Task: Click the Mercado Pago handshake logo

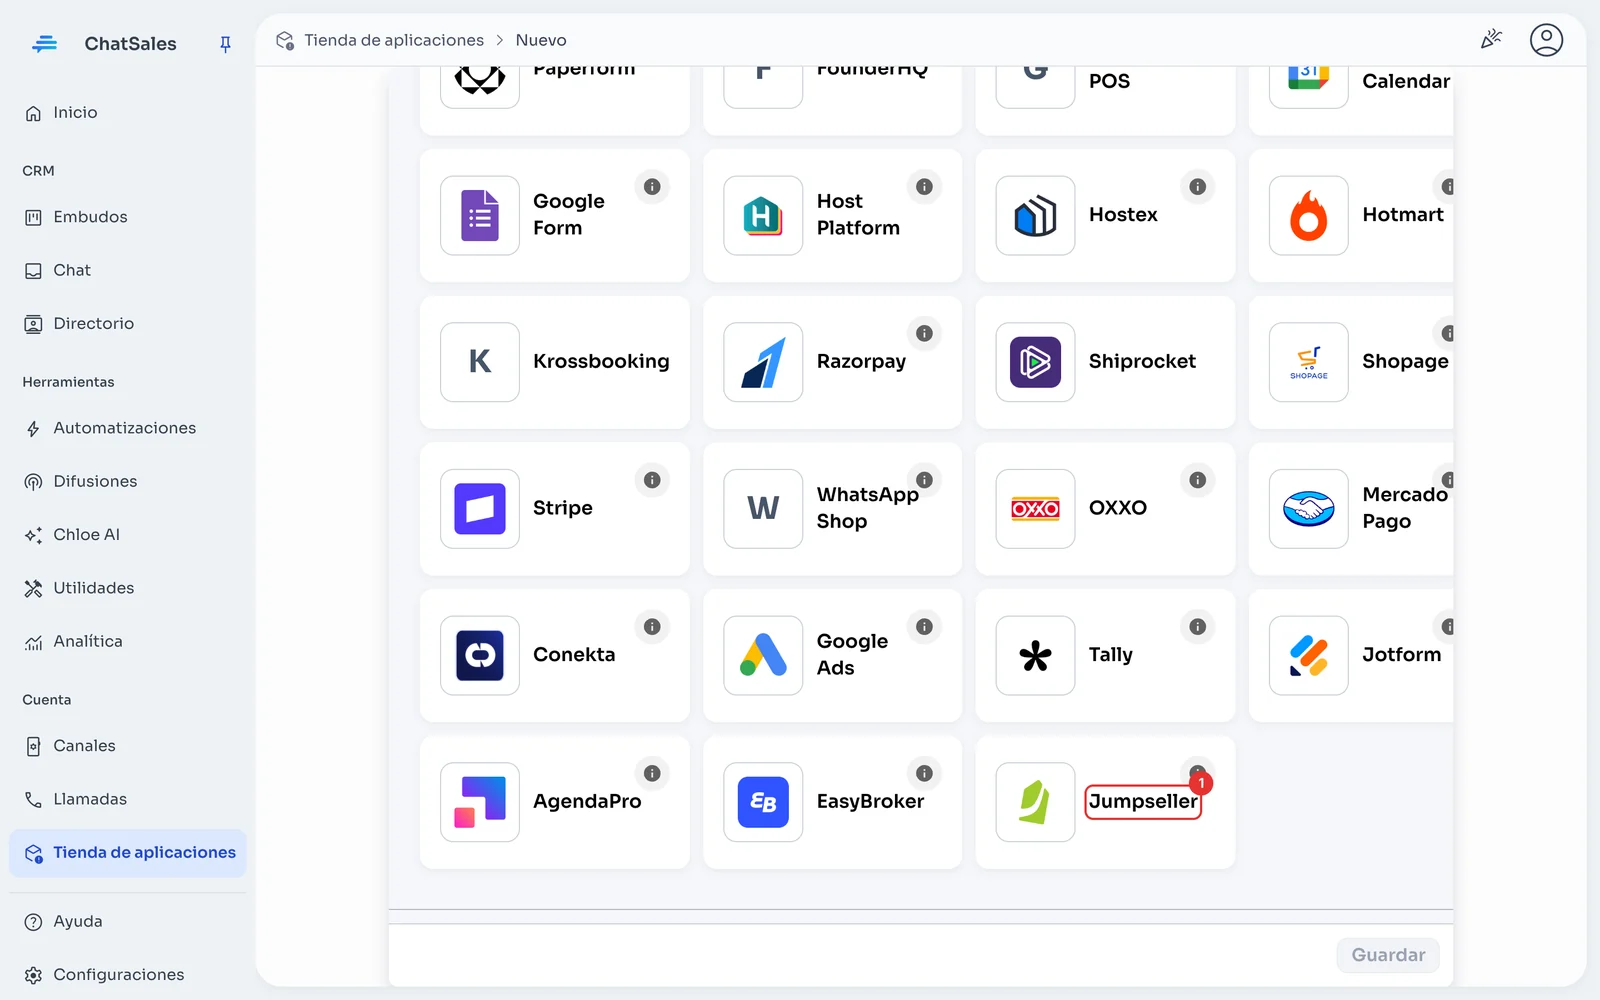Action: pos(1308,509)
